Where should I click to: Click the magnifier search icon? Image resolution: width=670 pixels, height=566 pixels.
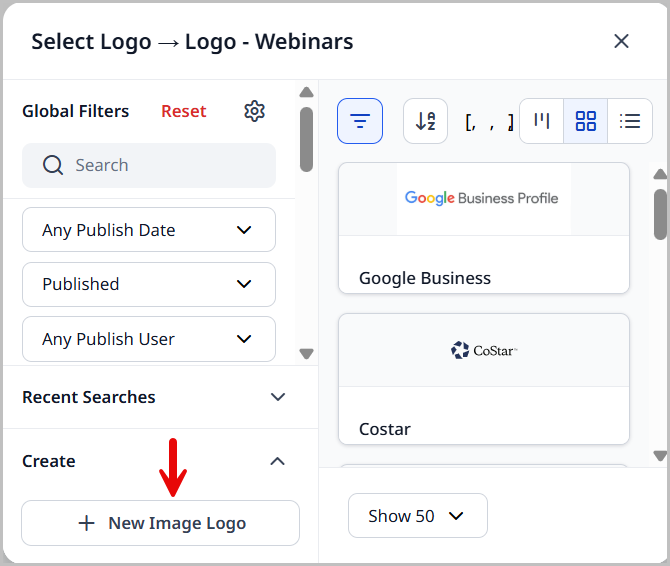pos(53,165)
